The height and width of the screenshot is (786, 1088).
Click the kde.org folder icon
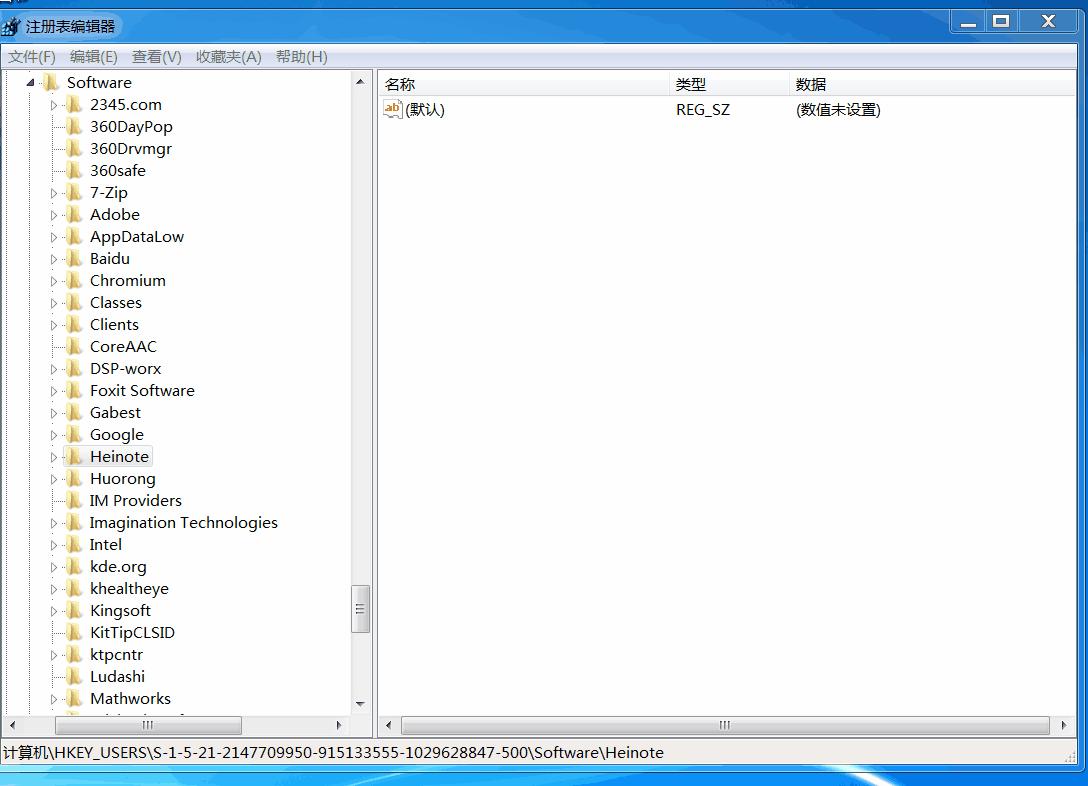point(74,567)
